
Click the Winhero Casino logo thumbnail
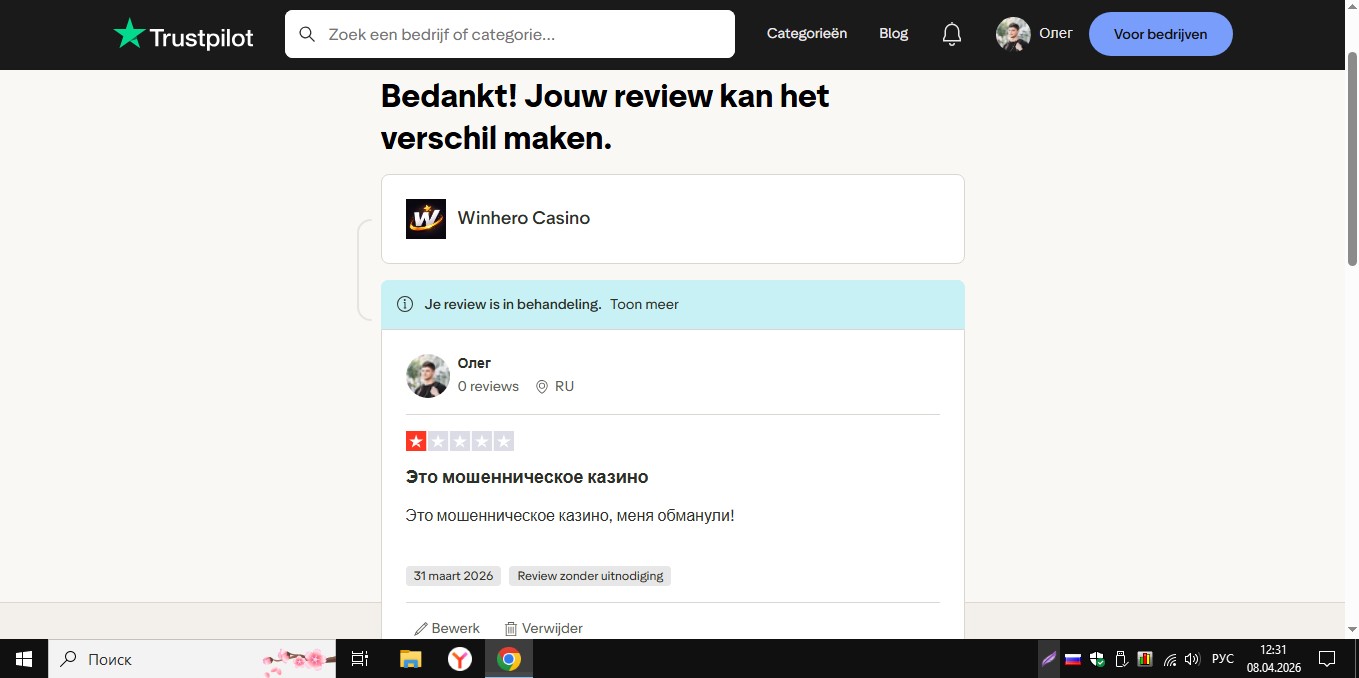click(x=425, y=219)
